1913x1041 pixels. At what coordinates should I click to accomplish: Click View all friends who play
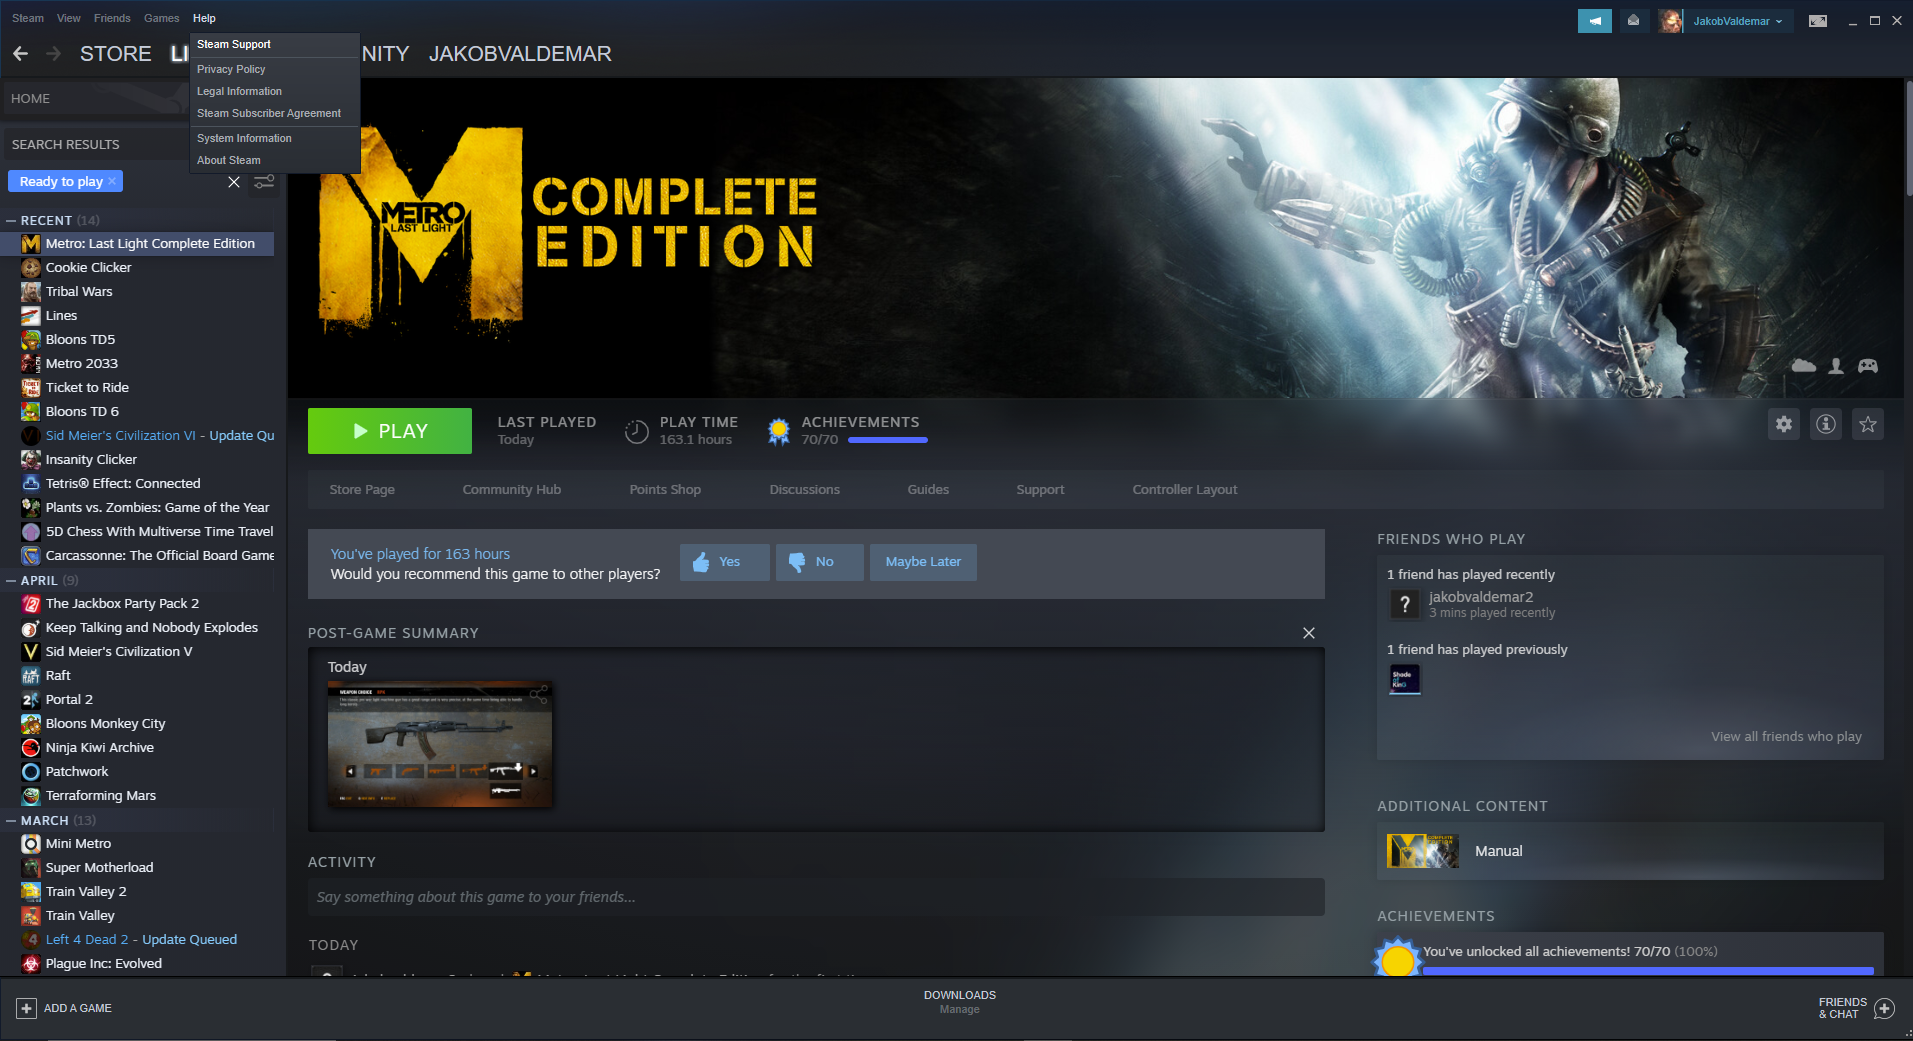coord(1786,737)
